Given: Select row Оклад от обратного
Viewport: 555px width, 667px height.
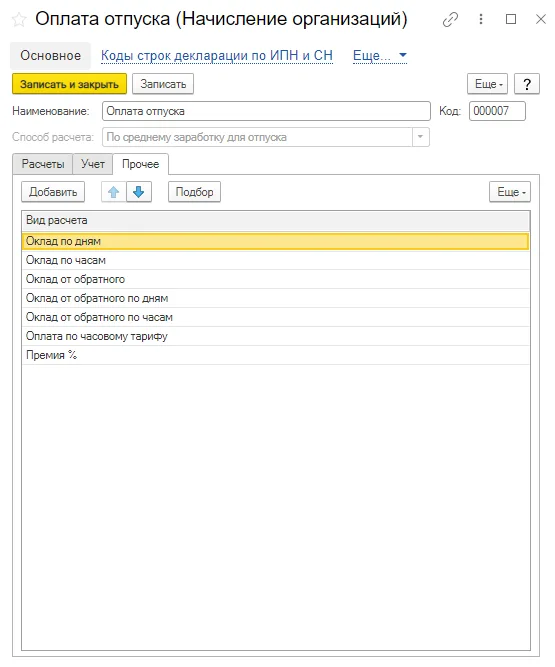Looking at the screenshot, I should point(276,279).
